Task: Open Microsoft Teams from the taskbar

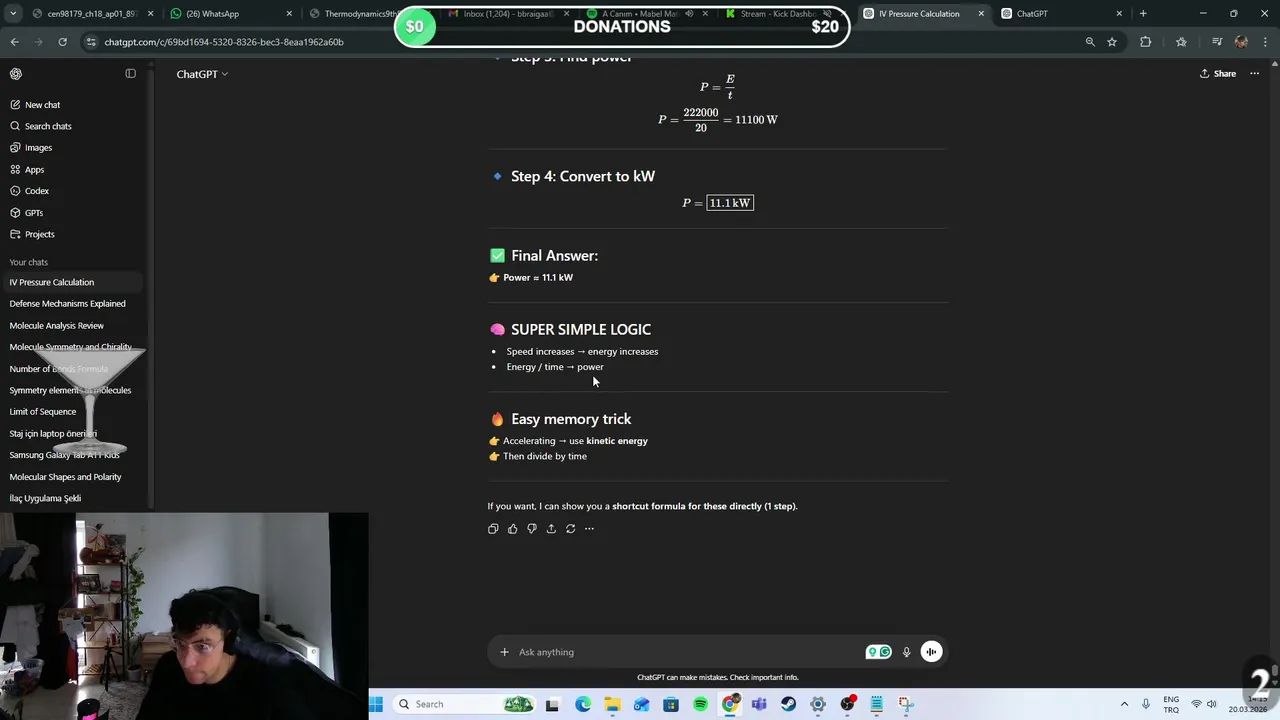Action: [x=759, y=704]
